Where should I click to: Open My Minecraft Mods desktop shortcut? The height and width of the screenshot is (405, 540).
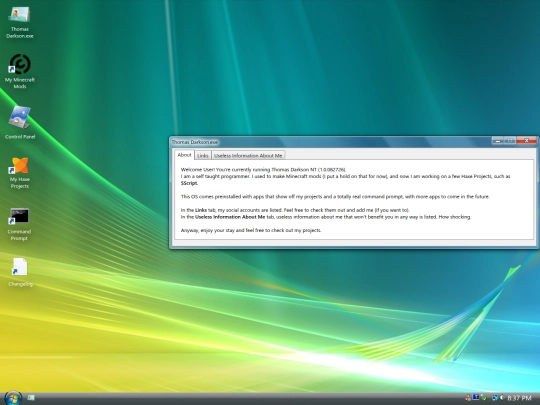point(20,71)
